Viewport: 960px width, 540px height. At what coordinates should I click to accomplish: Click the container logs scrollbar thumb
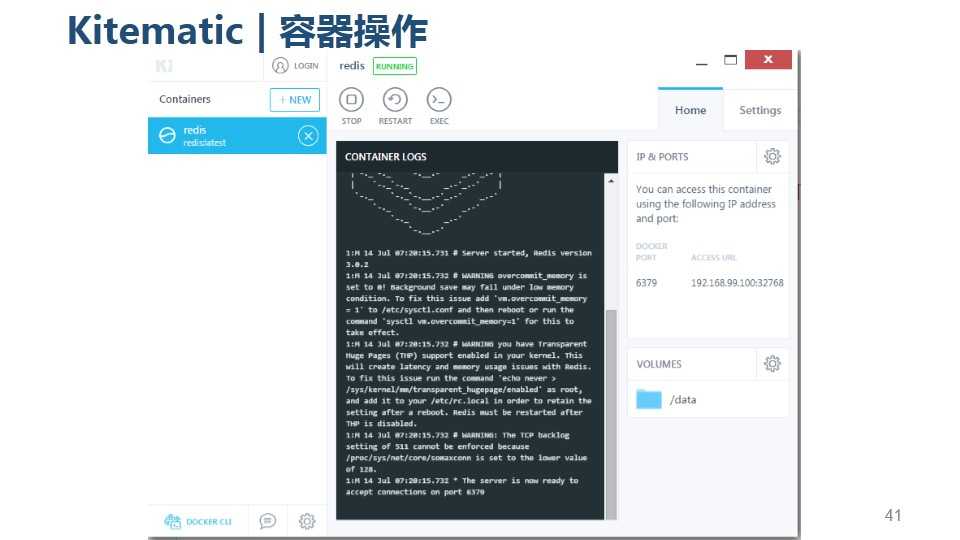(611, 414)
